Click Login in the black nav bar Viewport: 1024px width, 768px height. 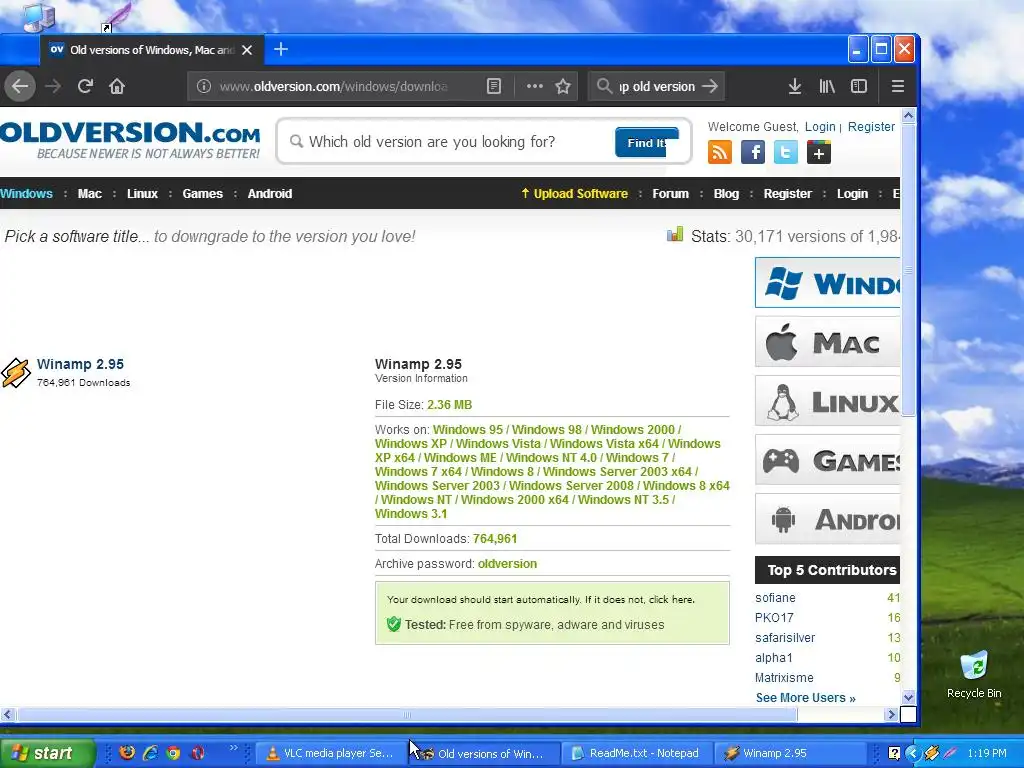click(x=852, y=193)
